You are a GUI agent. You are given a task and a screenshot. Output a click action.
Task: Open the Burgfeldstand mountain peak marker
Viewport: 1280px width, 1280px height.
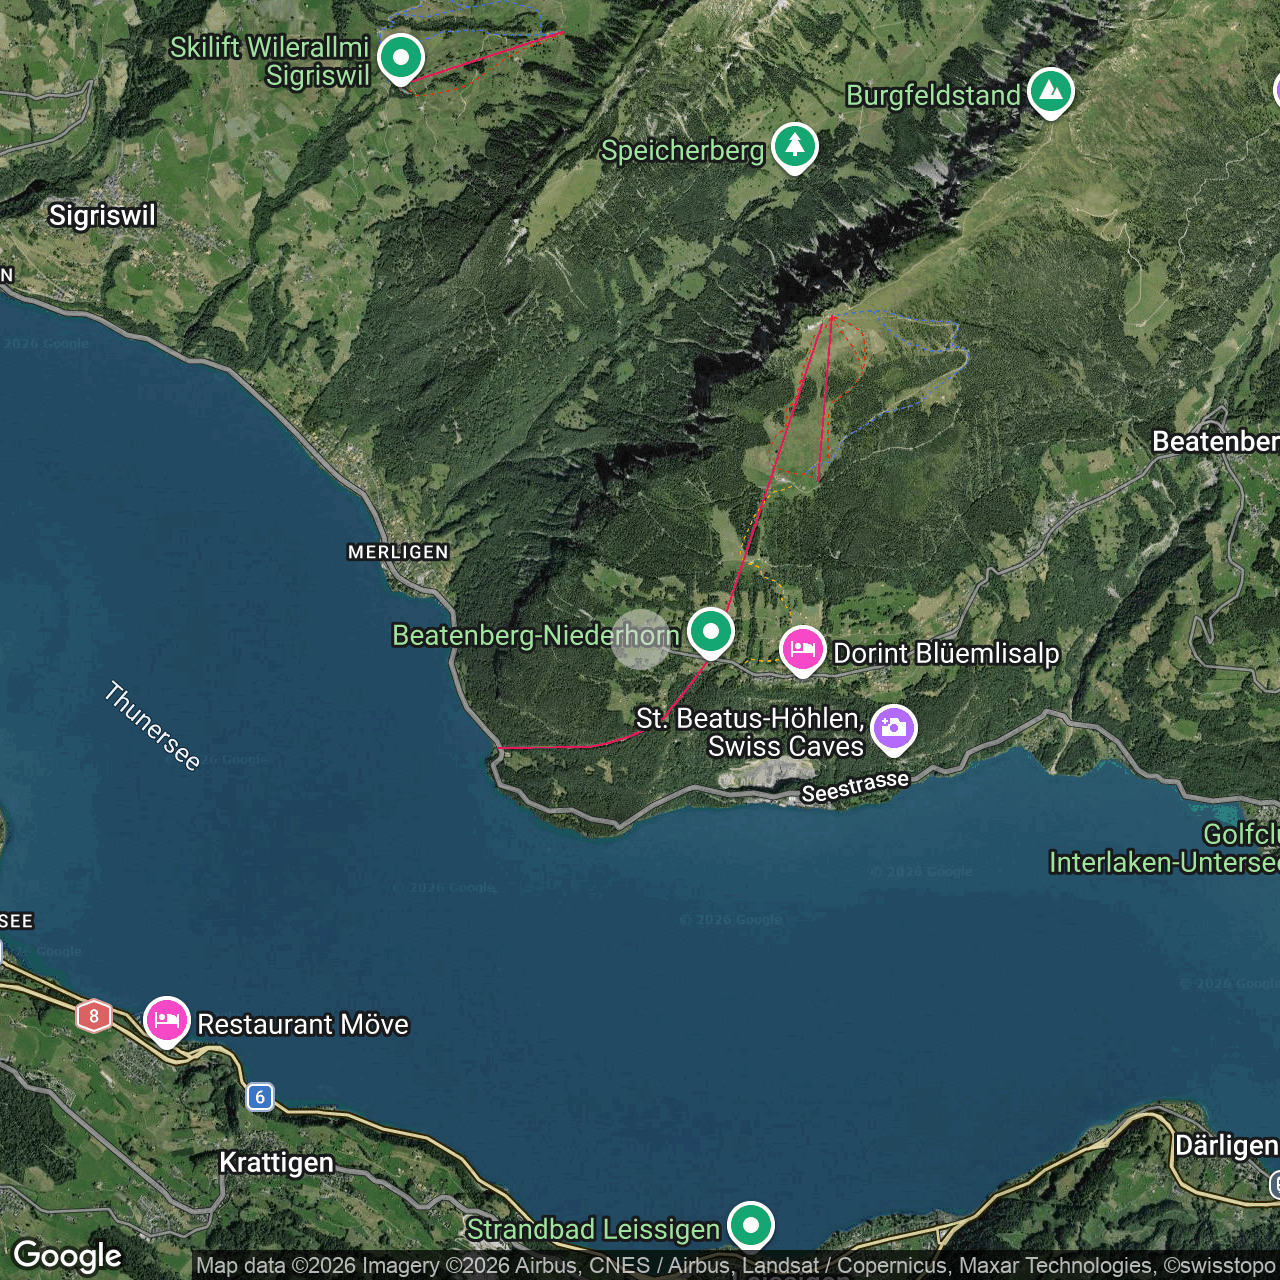click(x=1050, y=92)
